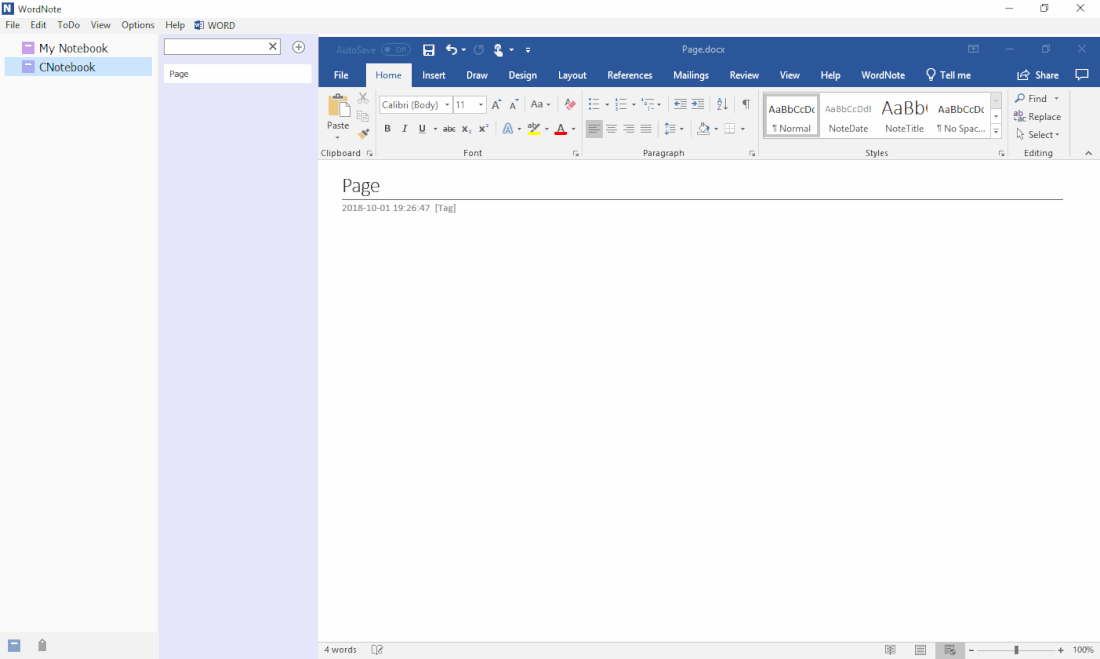
Task: Open the bullets list dropdown
Action: pyautogui.click(x=607, y=105)
